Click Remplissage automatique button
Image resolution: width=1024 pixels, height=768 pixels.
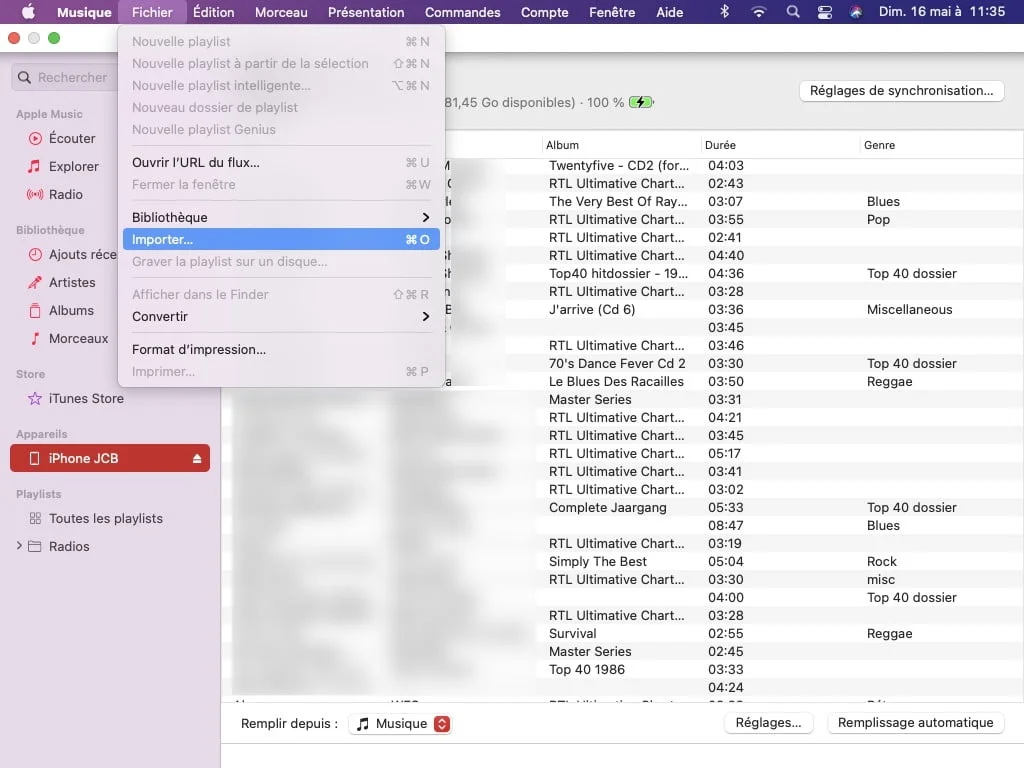(x=915, y=723)
